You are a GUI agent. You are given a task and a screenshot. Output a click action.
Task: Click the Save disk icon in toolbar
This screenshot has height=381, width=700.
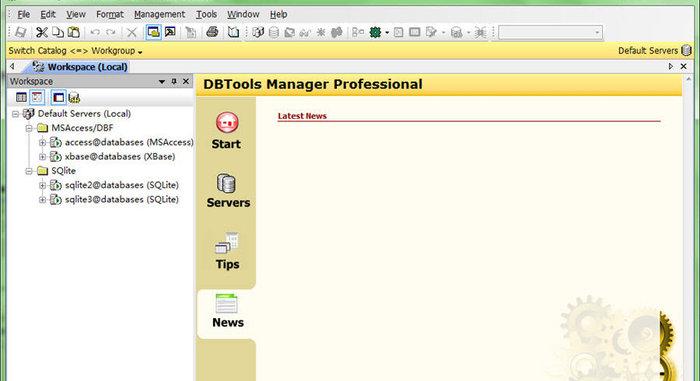click(21, 32)
